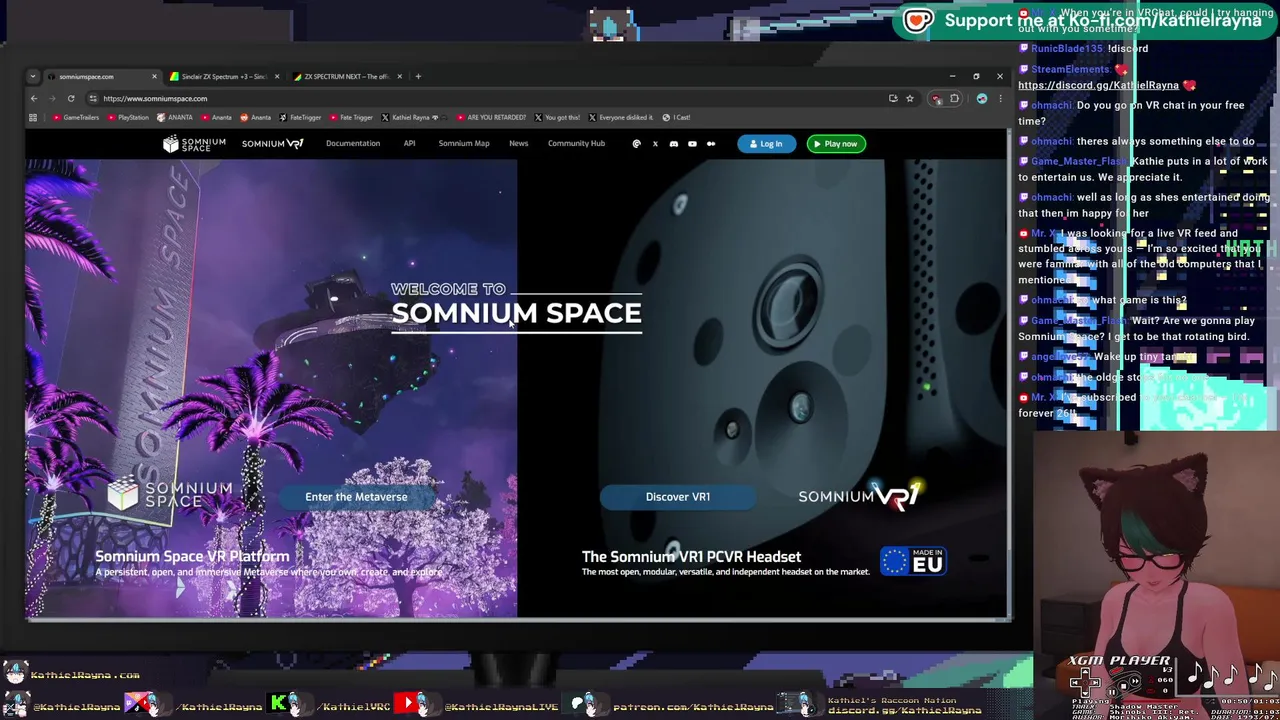Close the ZX SPECTRUM NEXT tab
Screen dimensions: 1280x720
[399, 76]
